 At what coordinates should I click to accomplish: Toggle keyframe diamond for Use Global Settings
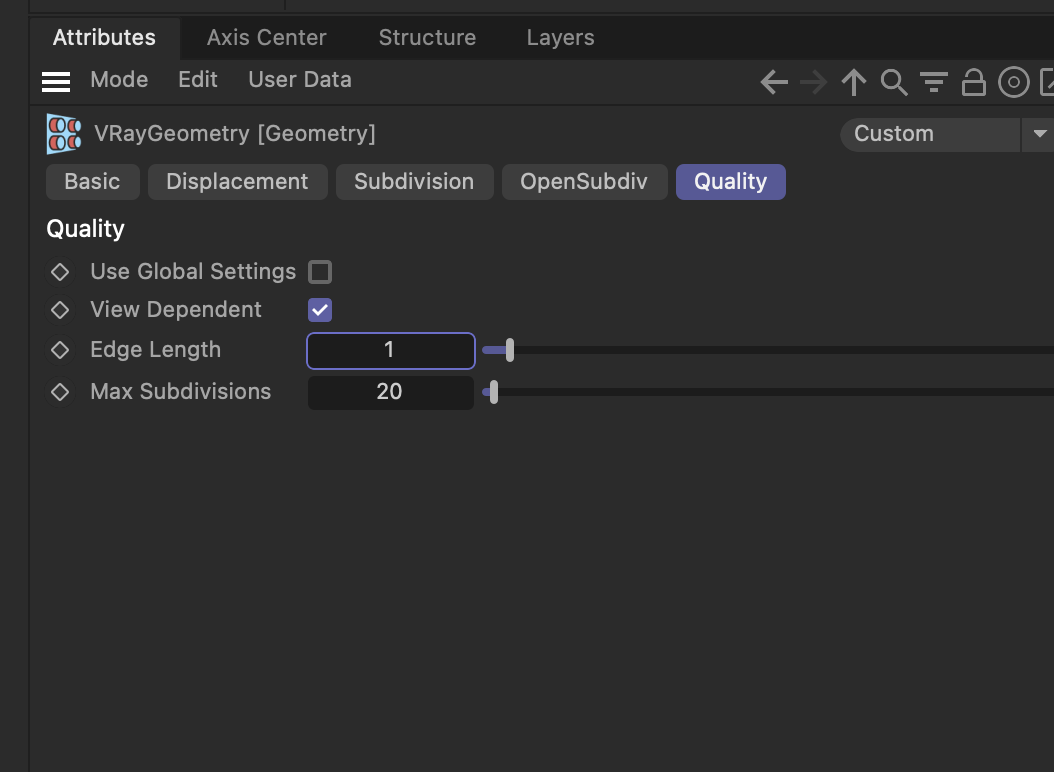tap(60, 272)
